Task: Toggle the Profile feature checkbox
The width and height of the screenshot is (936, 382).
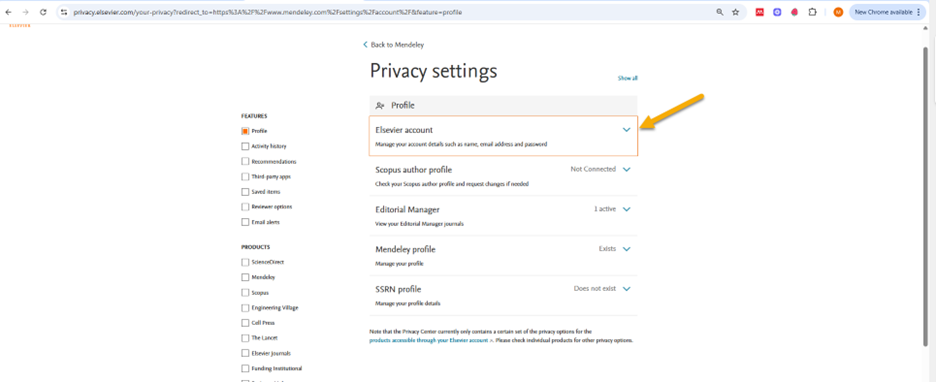Action: [245, 131]
